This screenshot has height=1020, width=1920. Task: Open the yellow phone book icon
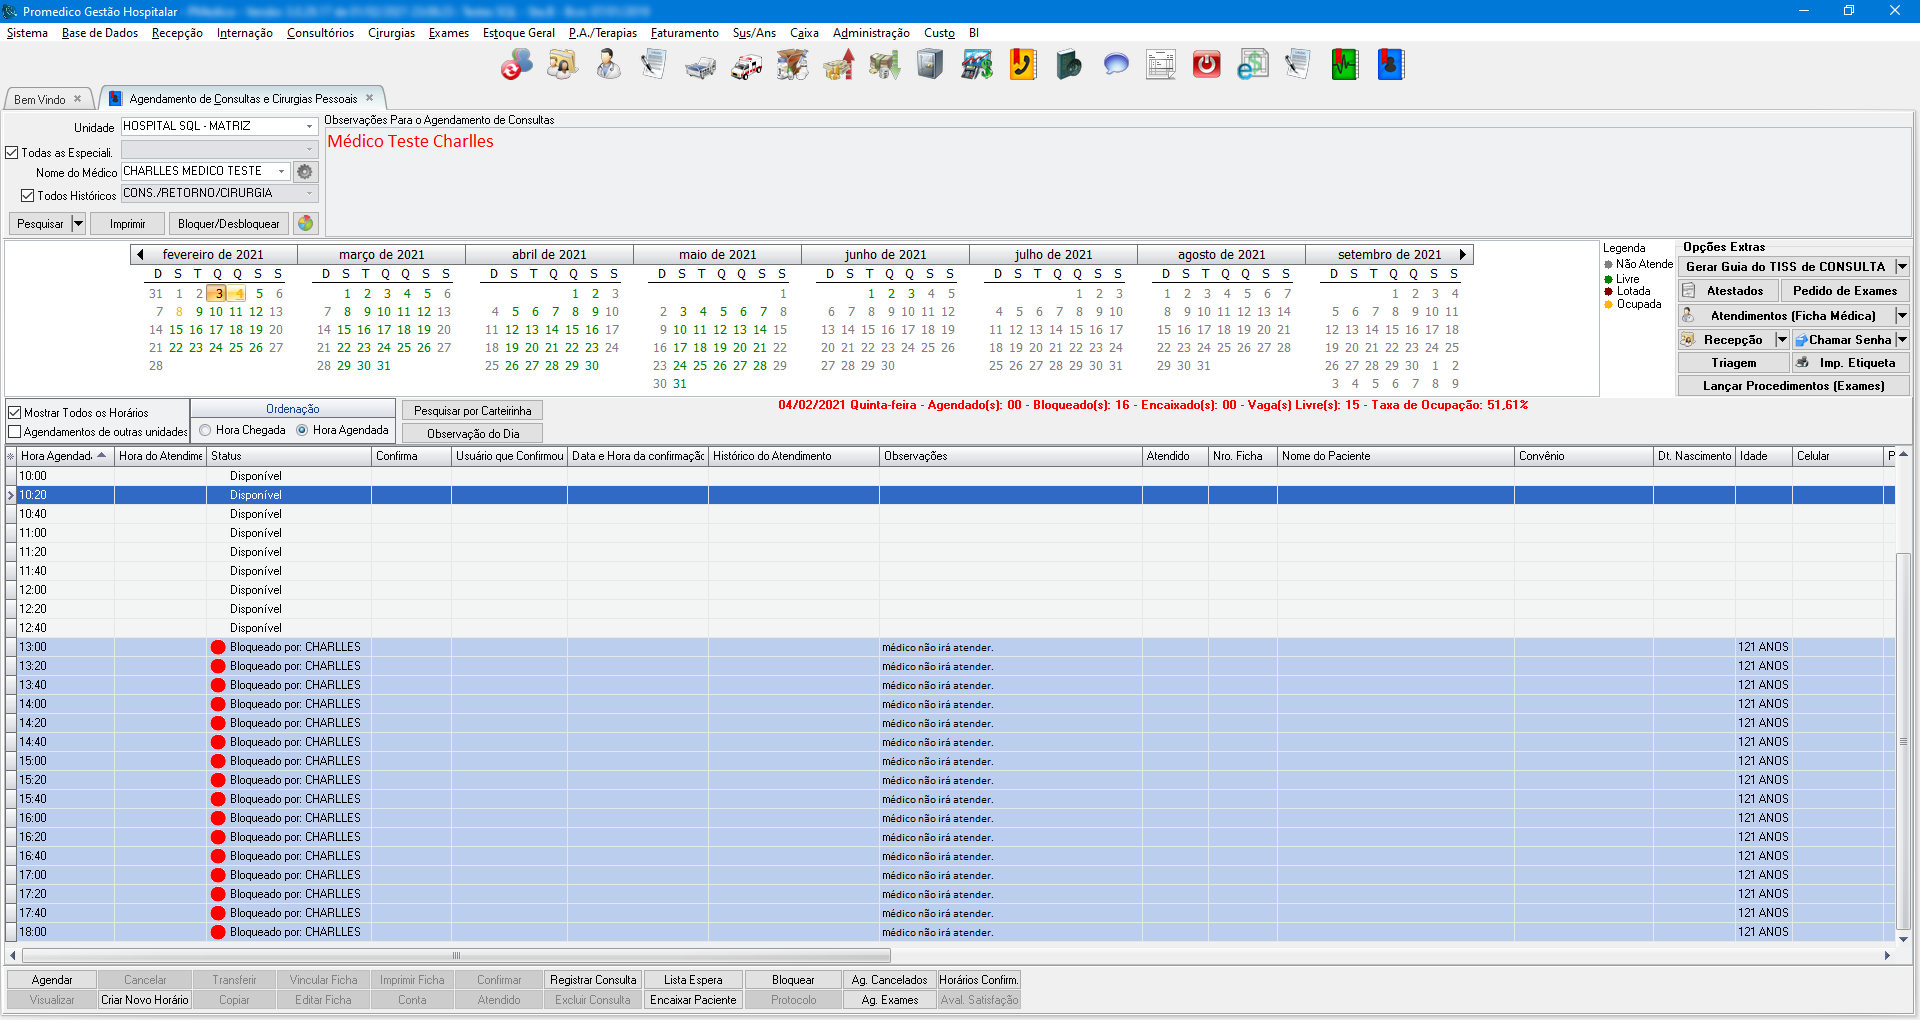click(x=1022, y=66)
